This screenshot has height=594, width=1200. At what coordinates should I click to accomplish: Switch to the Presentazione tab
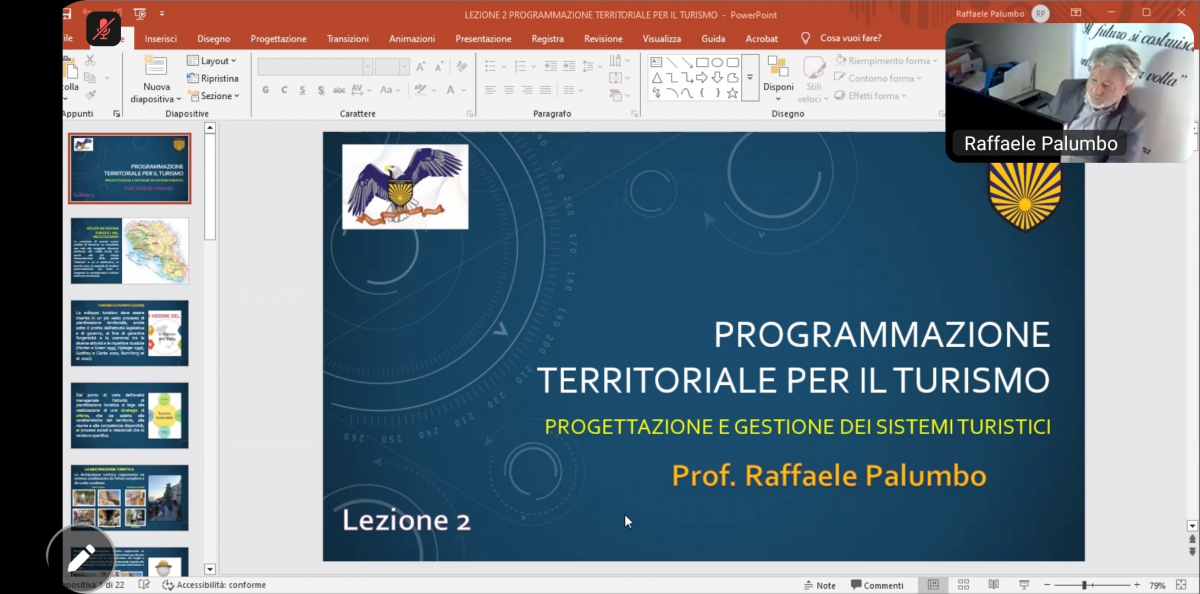(483, 39)
